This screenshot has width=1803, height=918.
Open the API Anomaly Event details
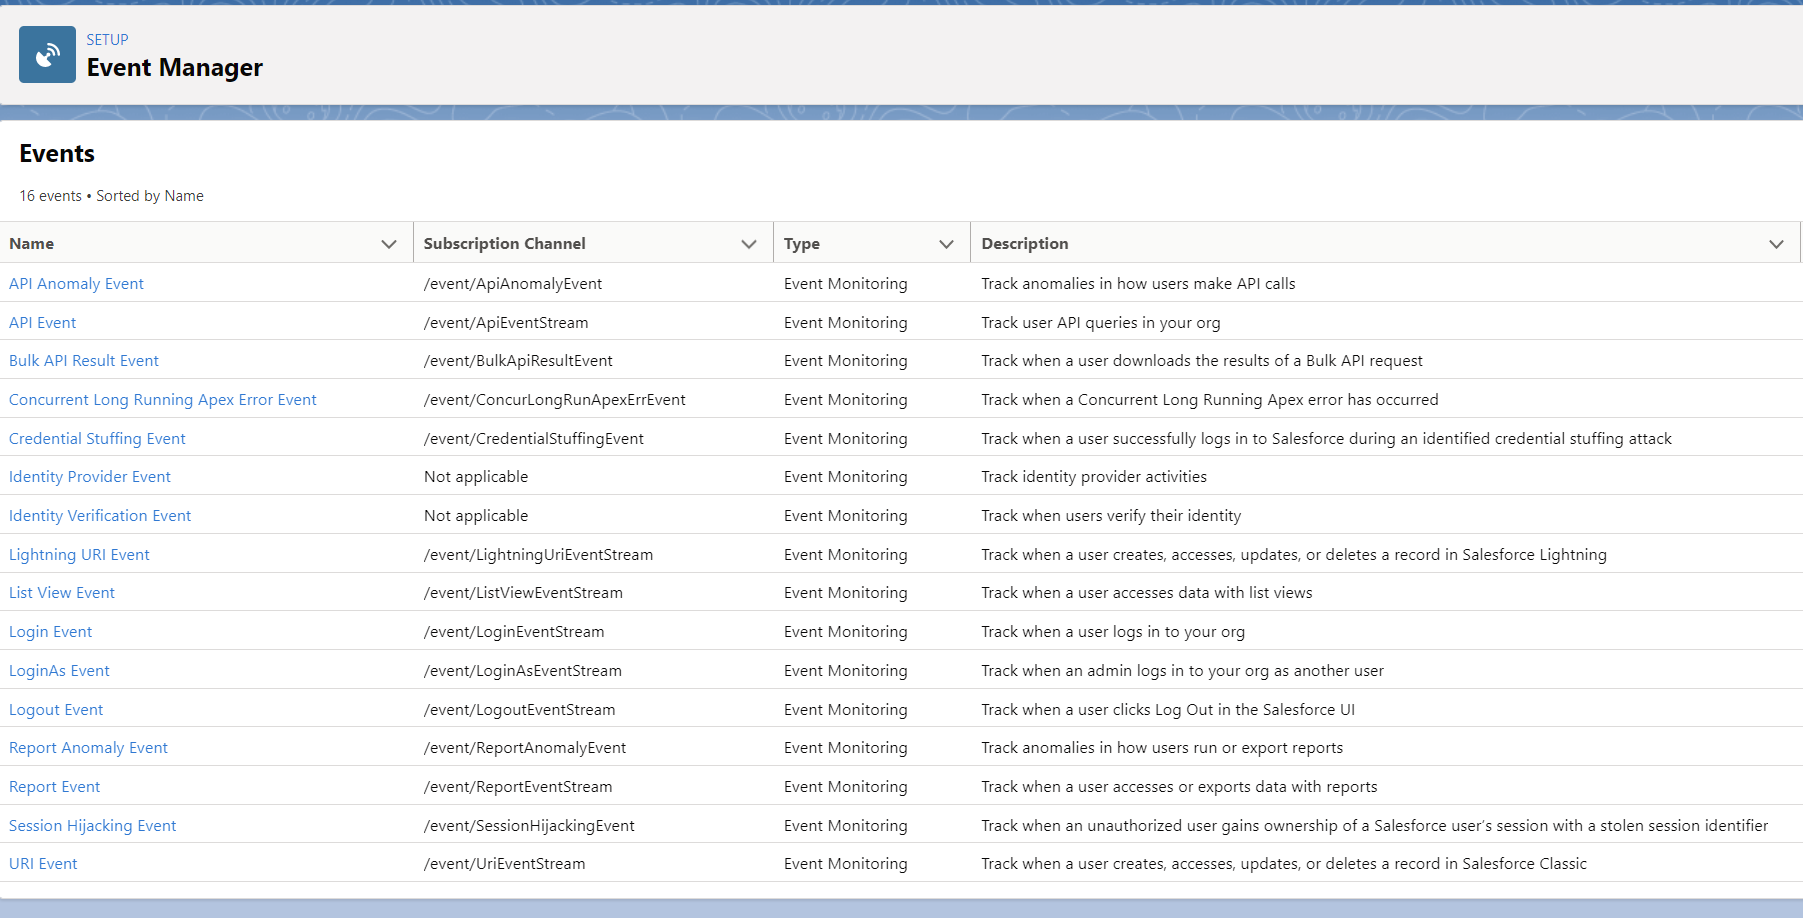76,283
